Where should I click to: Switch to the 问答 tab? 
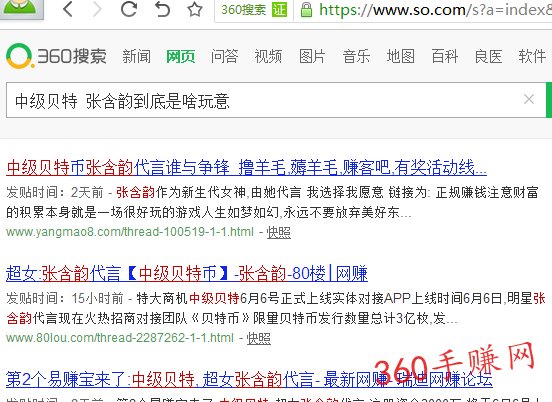[224, 56]
